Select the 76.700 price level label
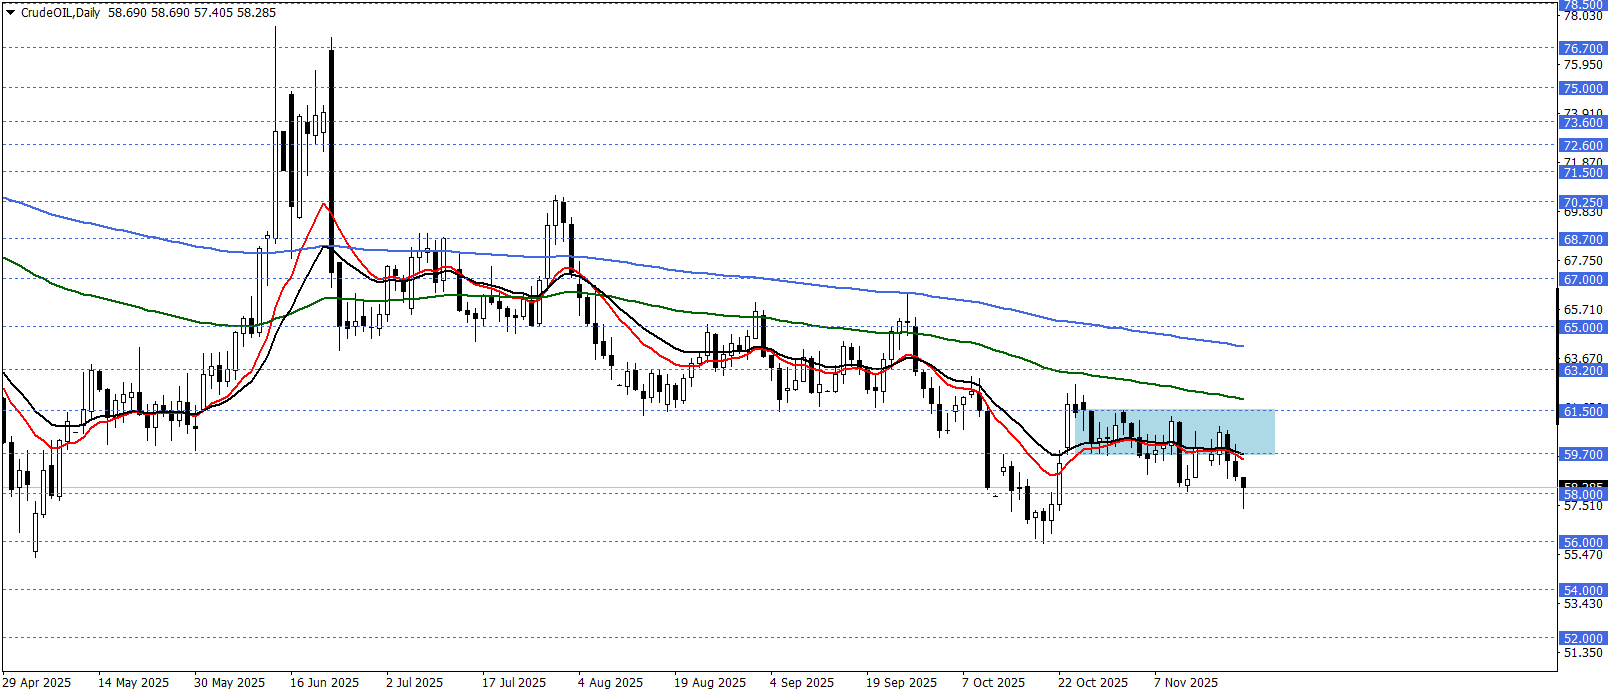 point(1582,48)
